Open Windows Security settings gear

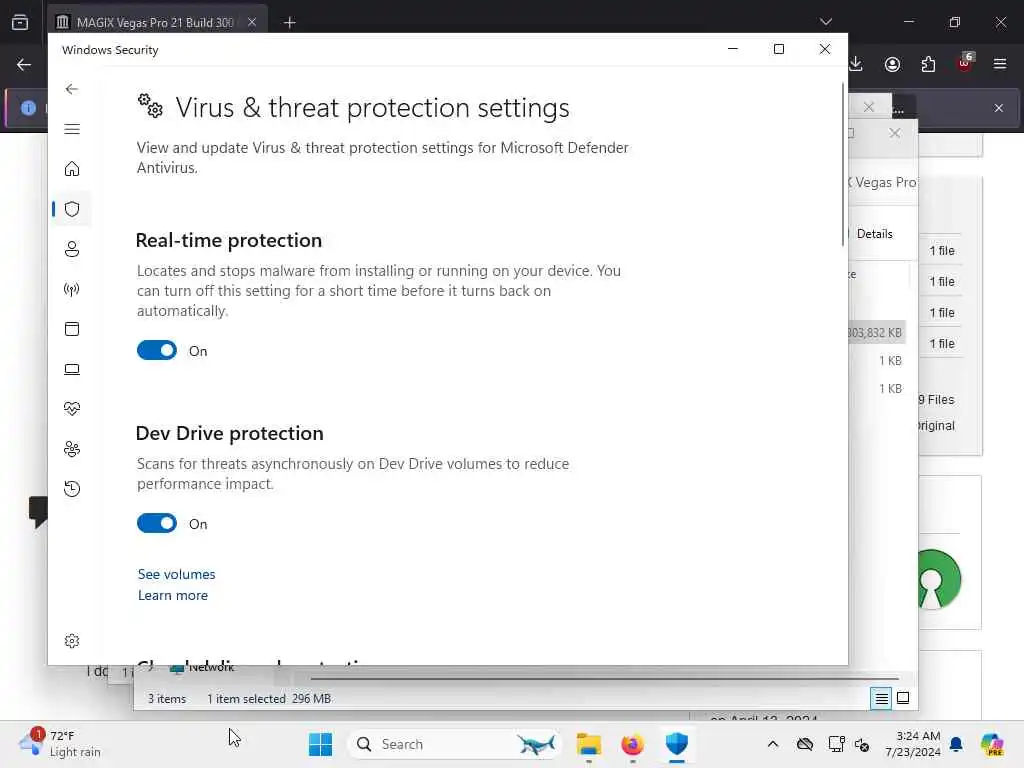[x=72, y=641]
